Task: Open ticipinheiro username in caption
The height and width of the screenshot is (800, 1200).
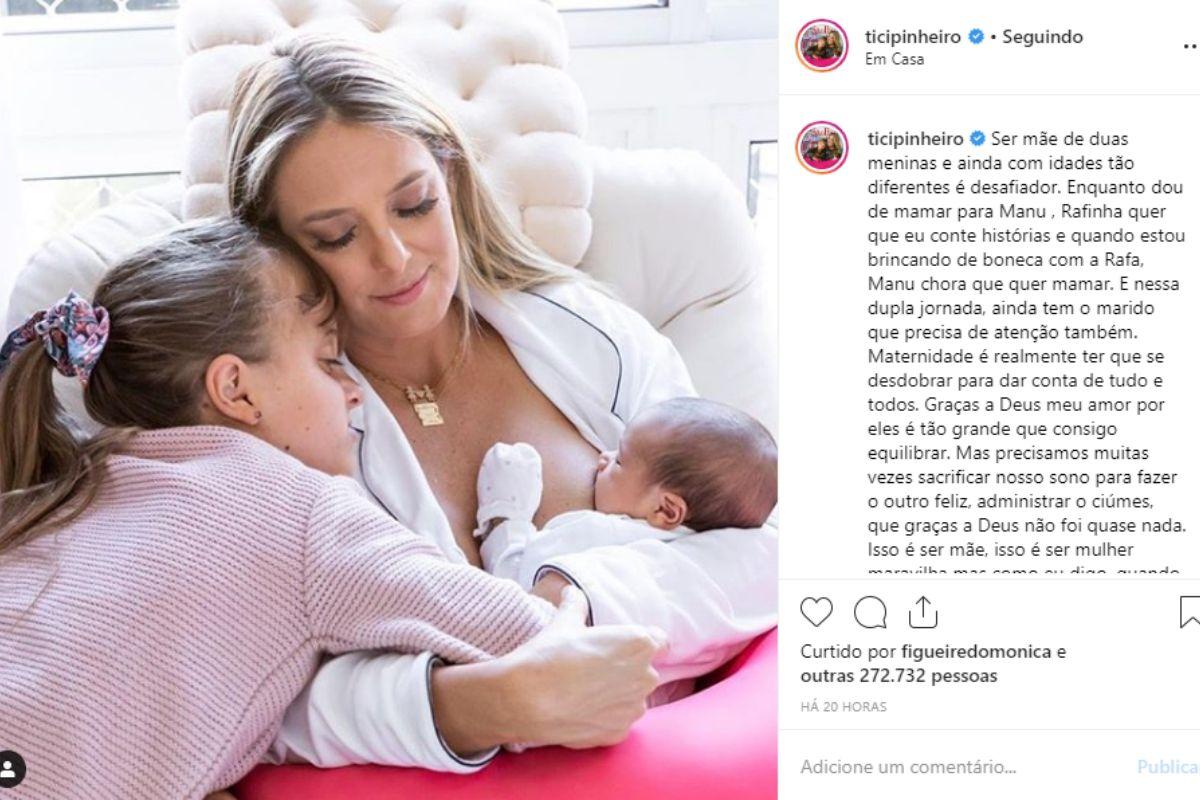Action: (913, 139)
